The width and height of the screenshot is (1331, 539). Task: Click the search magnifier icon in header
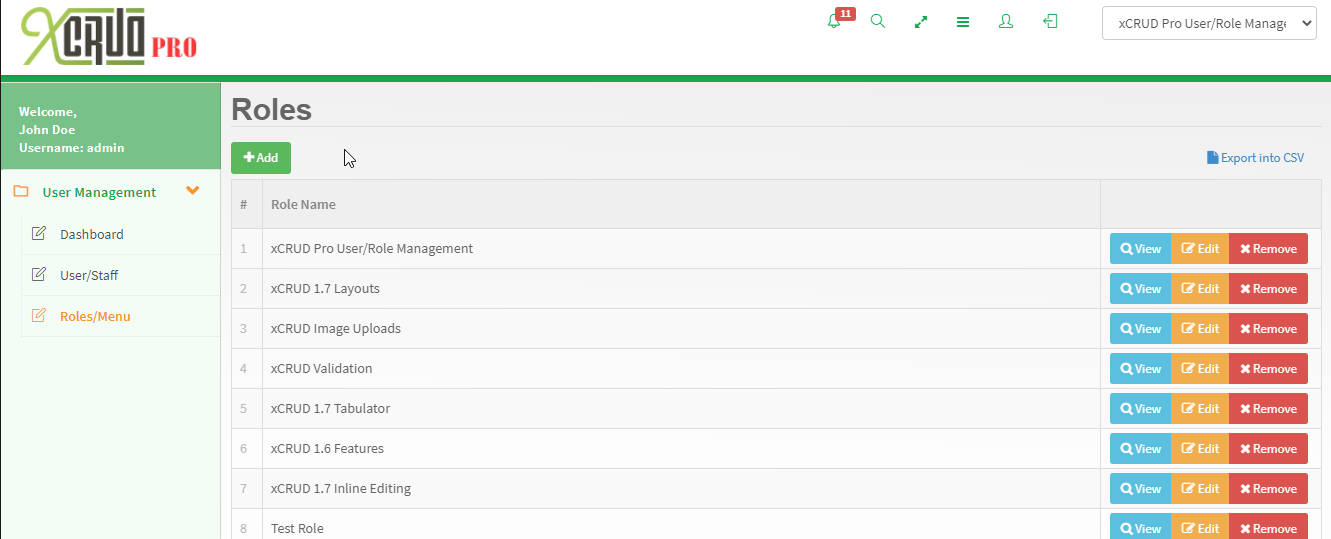coord(878,21)
